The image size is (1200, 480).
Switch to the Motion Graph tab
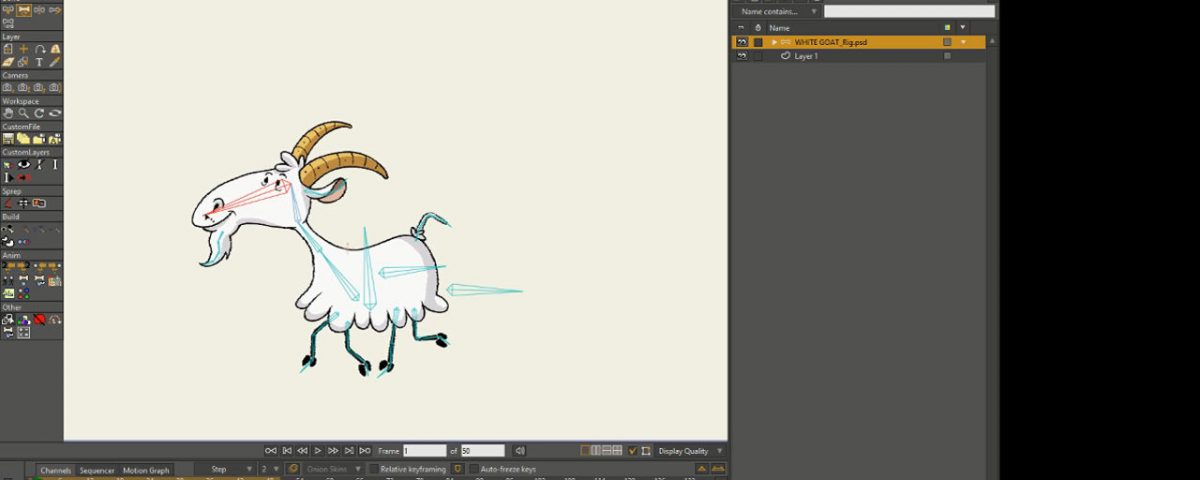(x=146, y=470)
